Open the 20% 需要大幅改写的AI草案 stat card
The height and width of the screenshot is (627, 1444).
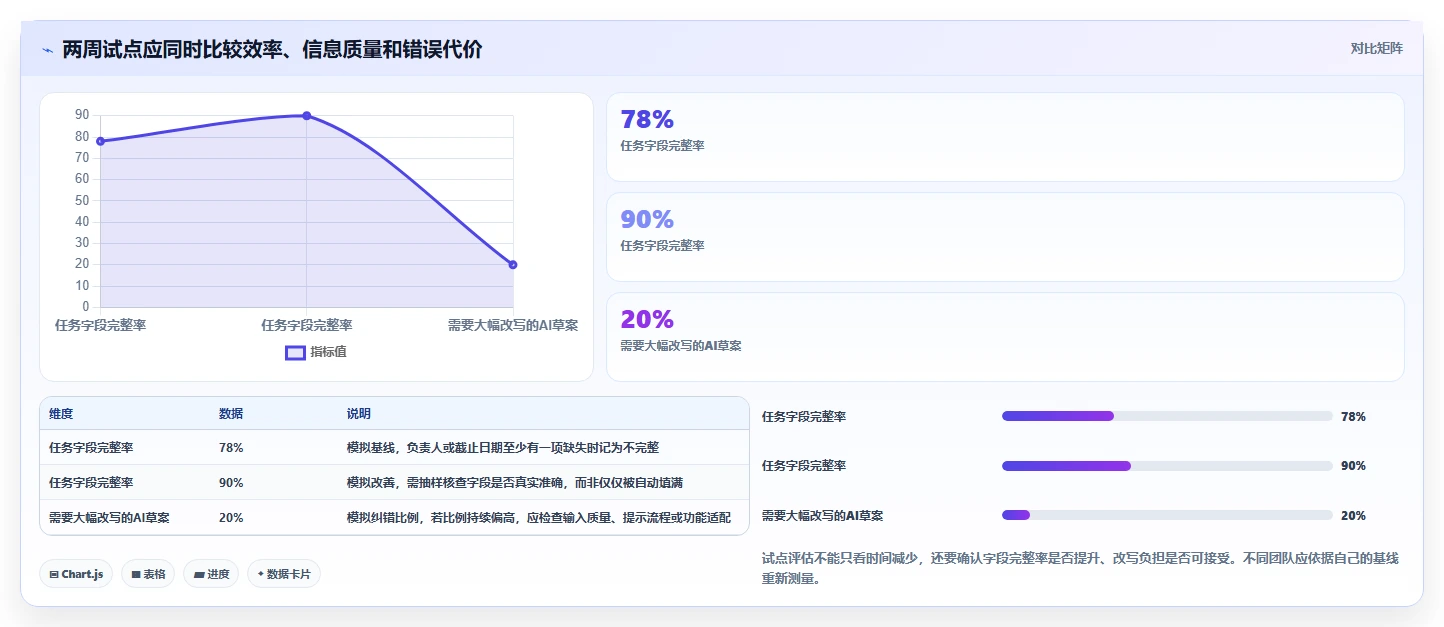coord(1005,337)
